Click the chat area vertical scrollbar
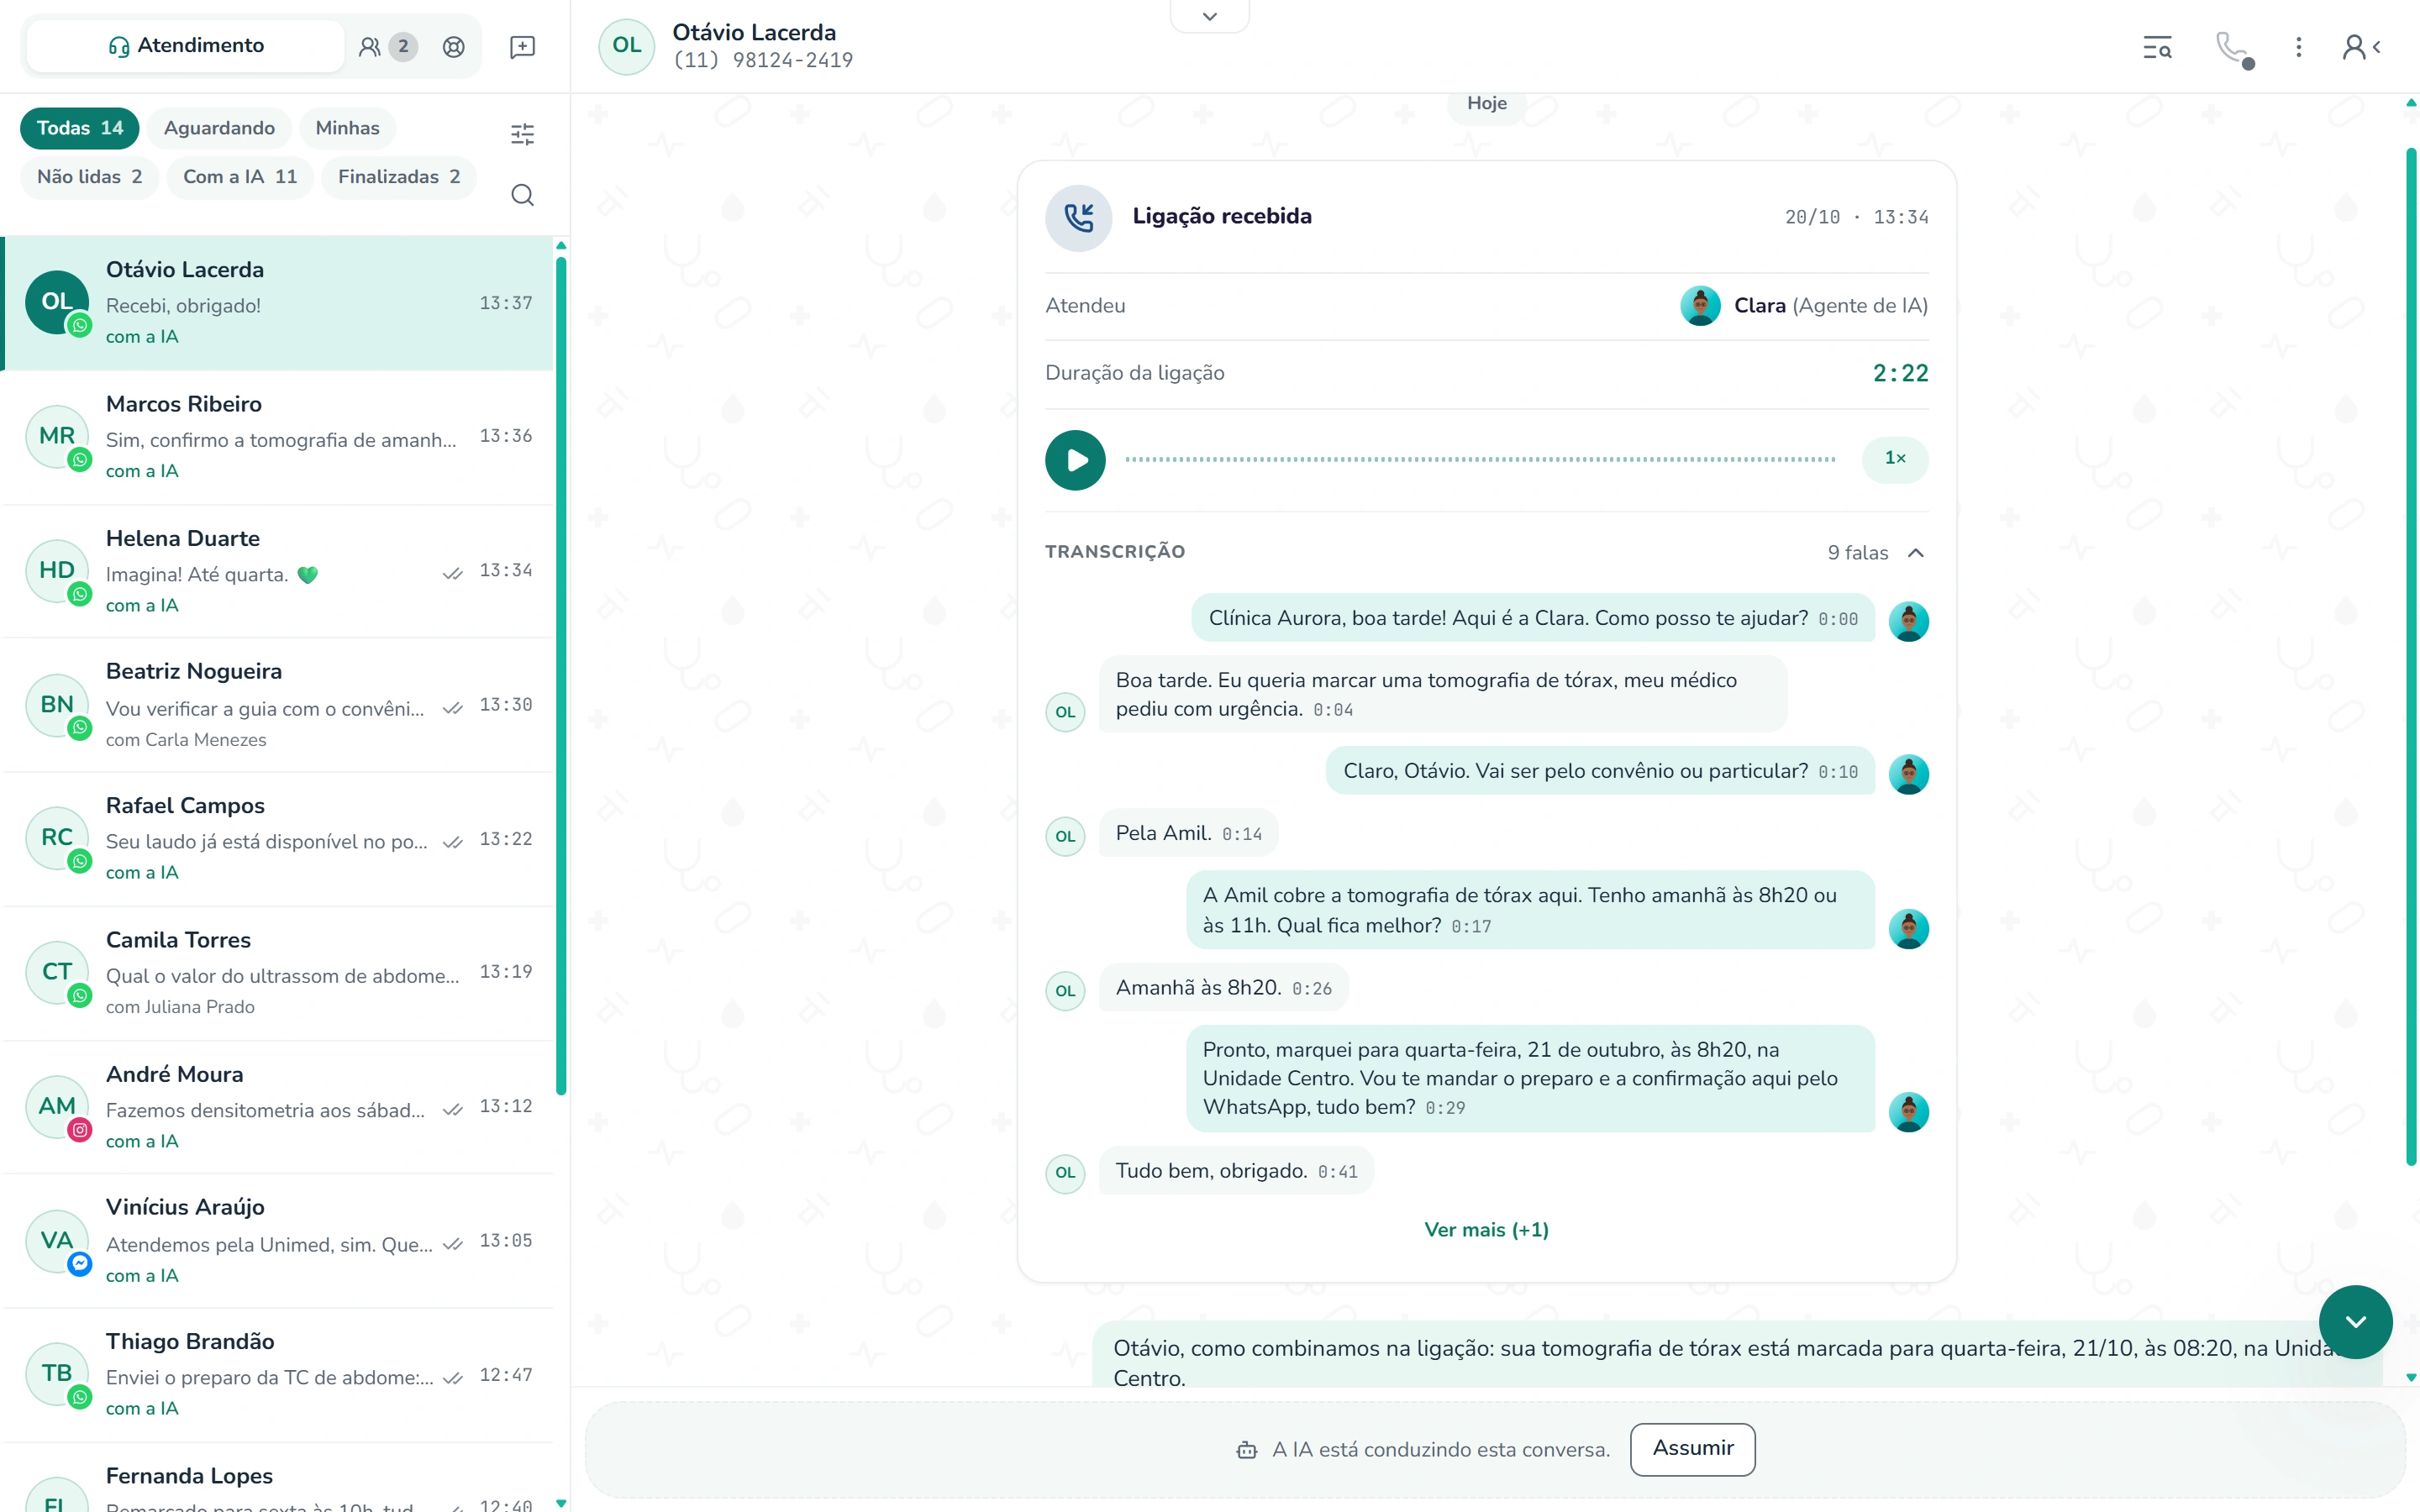This screenshot has height=1512, width=2420. click(x=2410, y=656)
